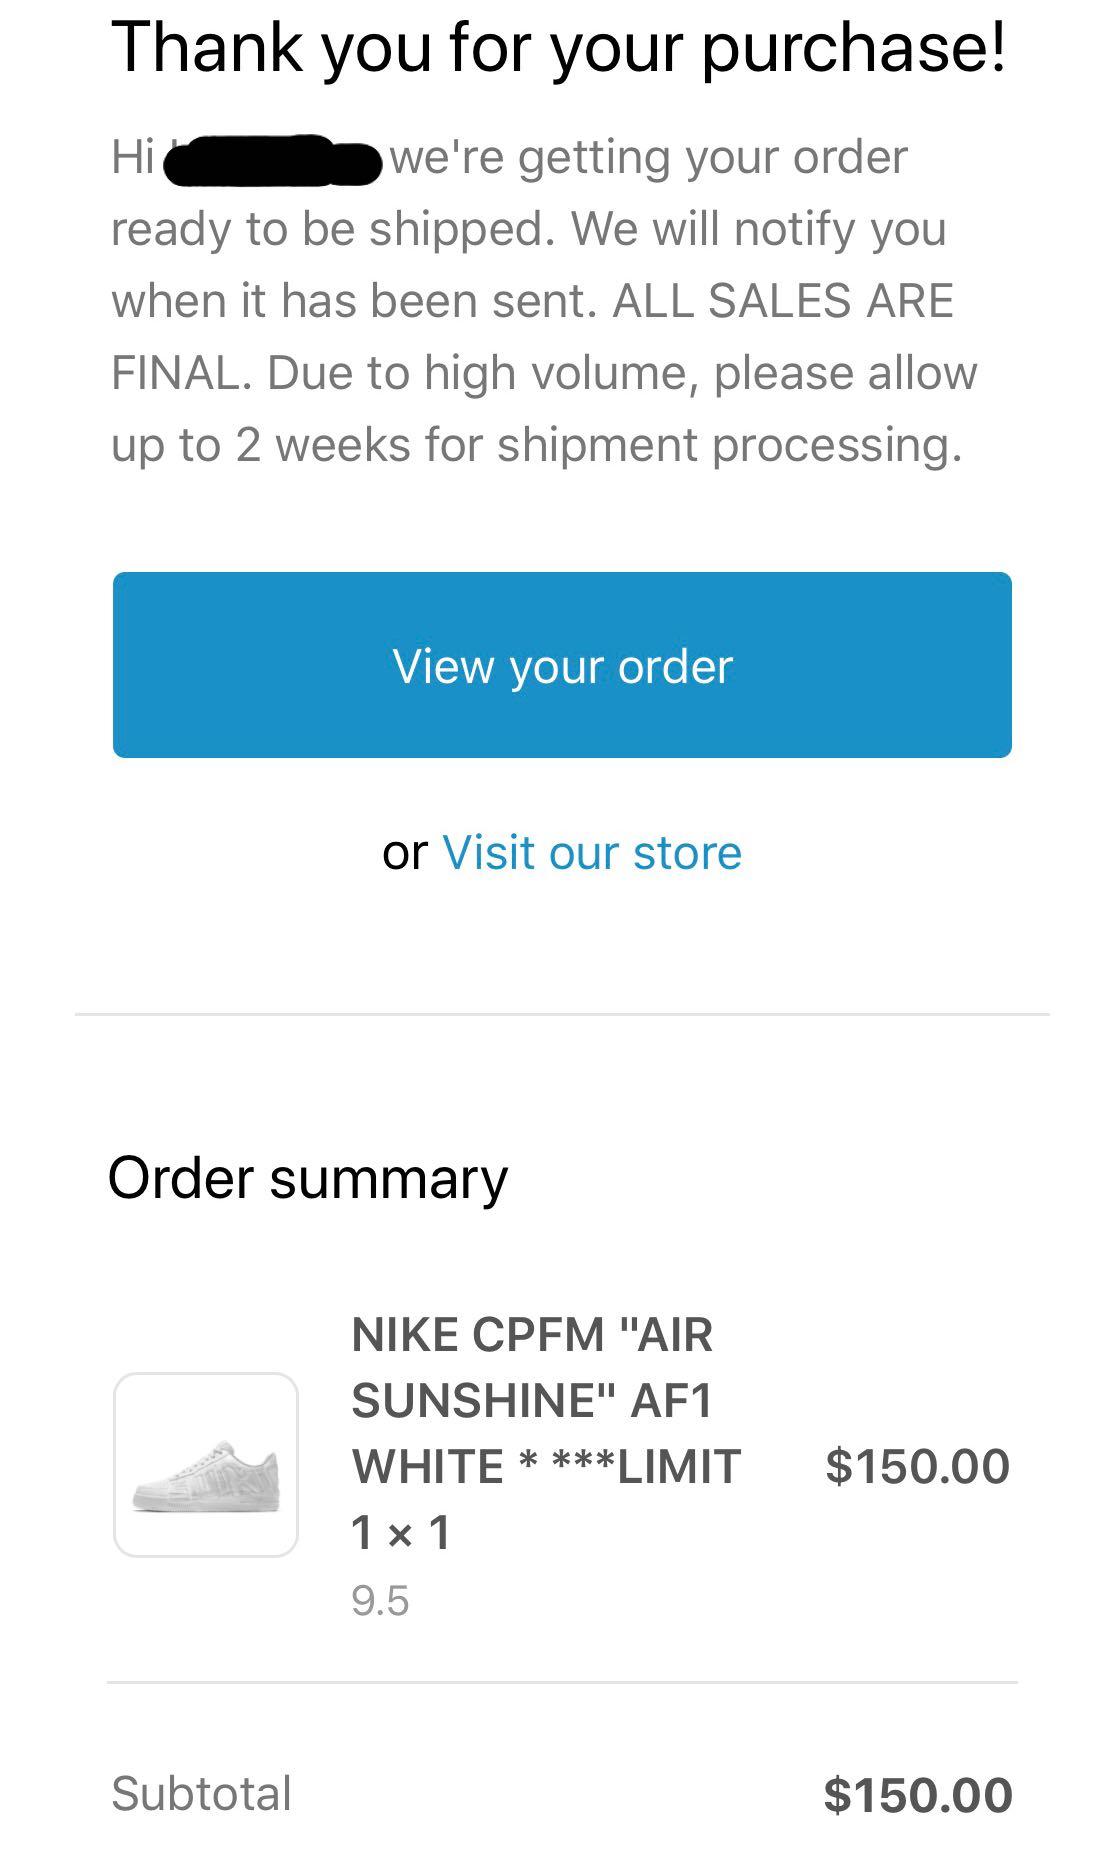
Task: Click the divider line above Subtotal
Action: 562,1682
